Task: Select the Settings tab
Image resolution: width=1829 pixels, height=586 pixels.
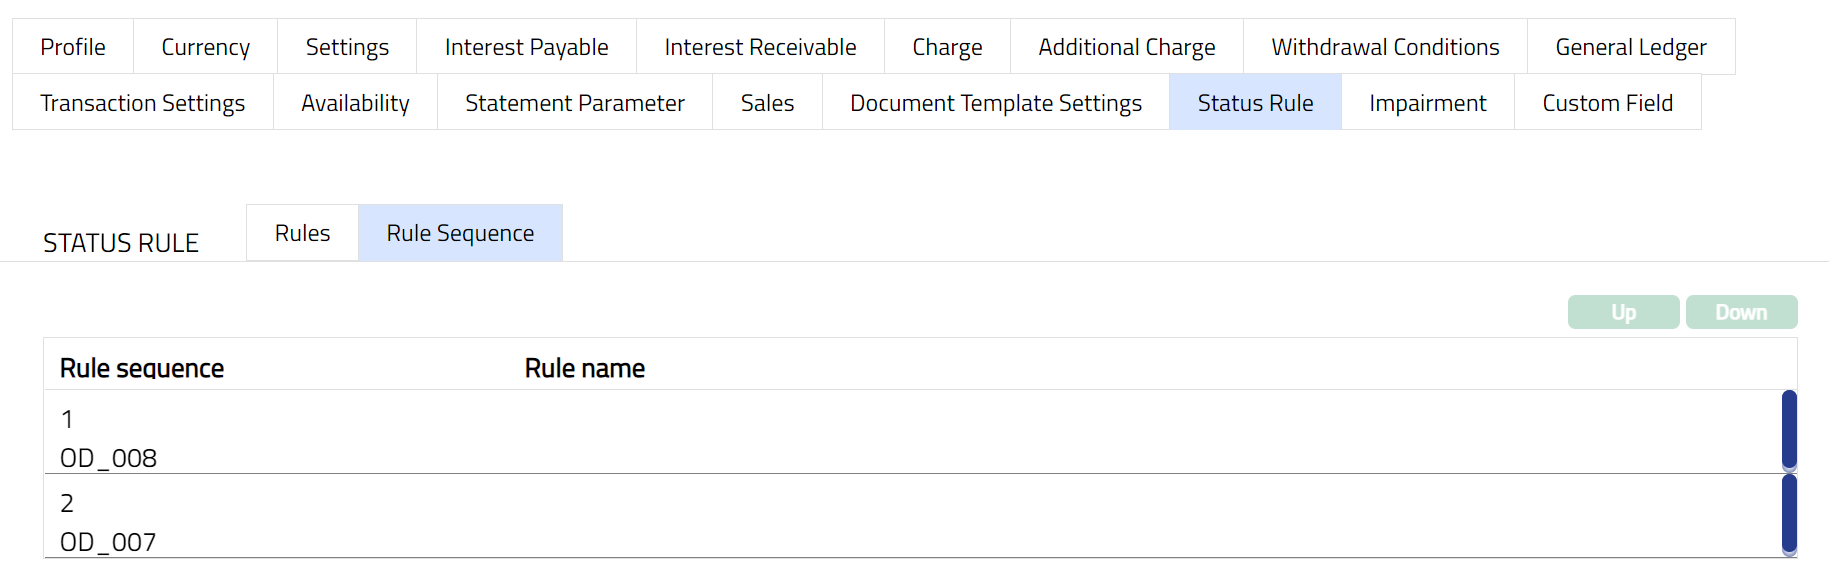Action: pyautogui.click(x=347, y=47)
